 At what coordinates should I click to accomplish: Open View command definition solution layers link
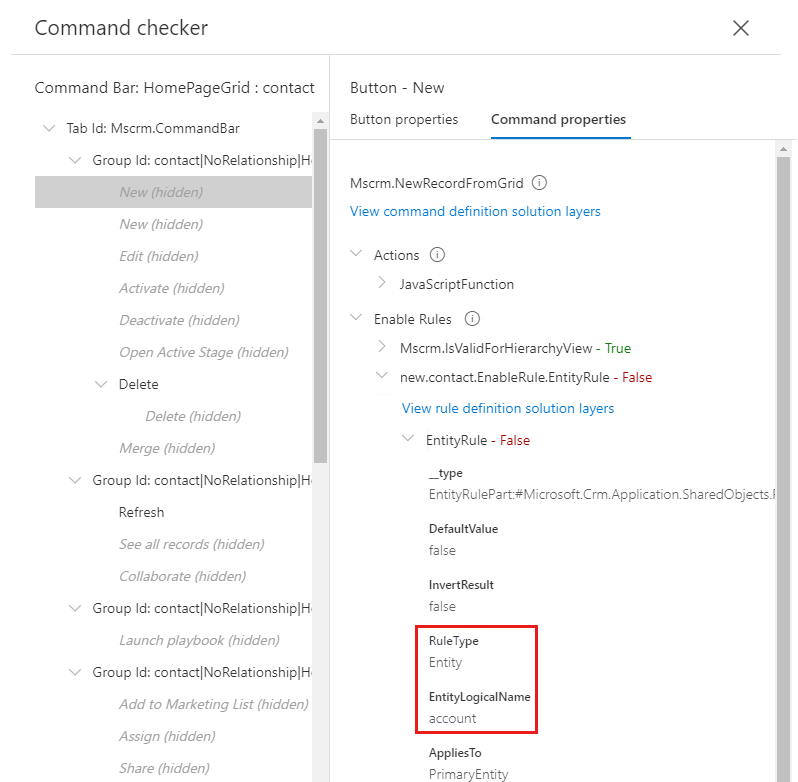475,212
